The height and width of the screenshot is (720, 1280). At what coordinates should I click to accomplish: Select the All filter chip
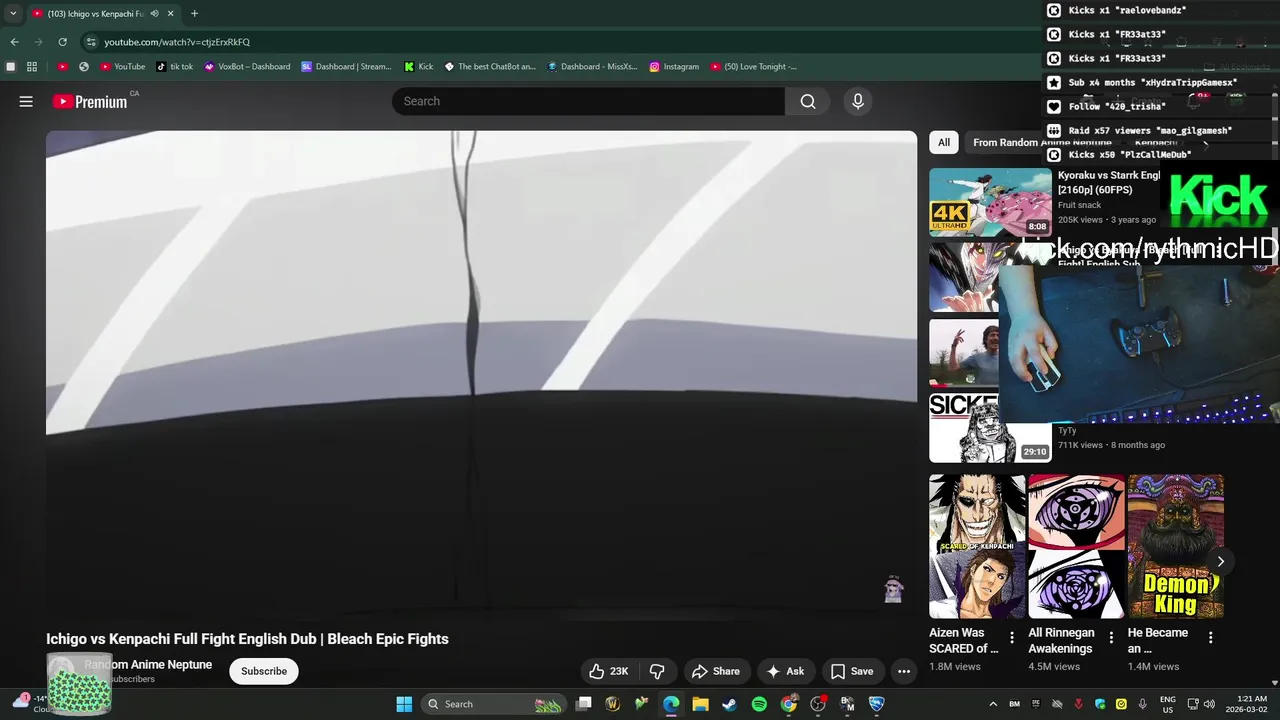(943, 142)
